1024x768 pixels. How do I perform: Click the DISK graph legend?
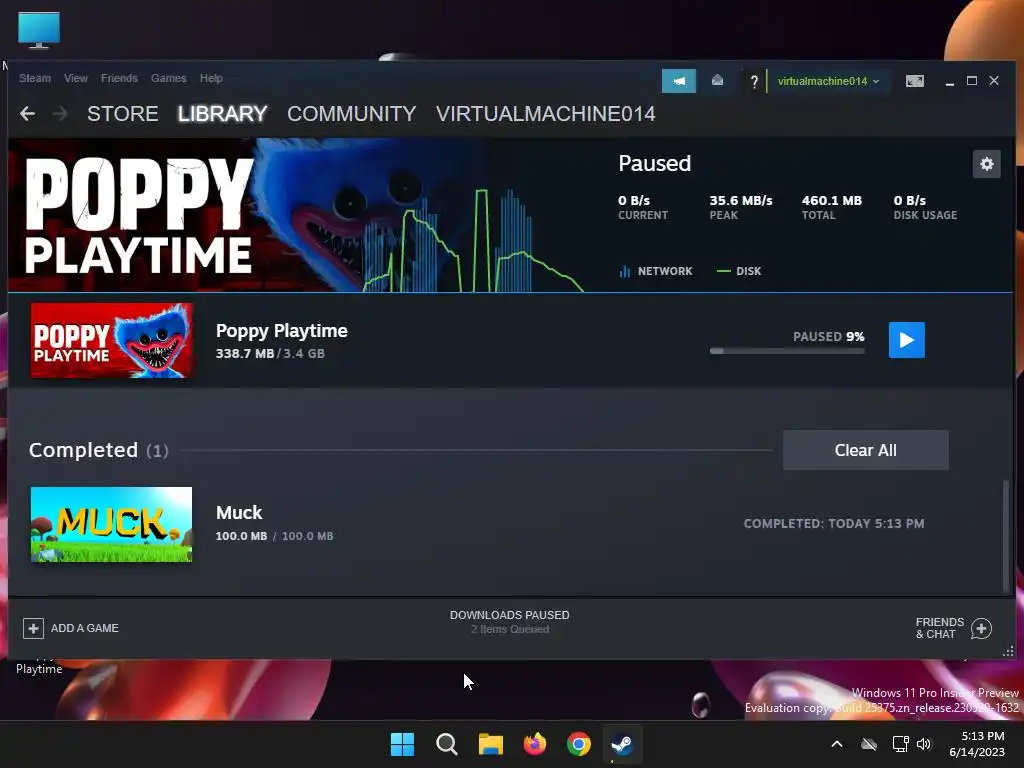739,271
